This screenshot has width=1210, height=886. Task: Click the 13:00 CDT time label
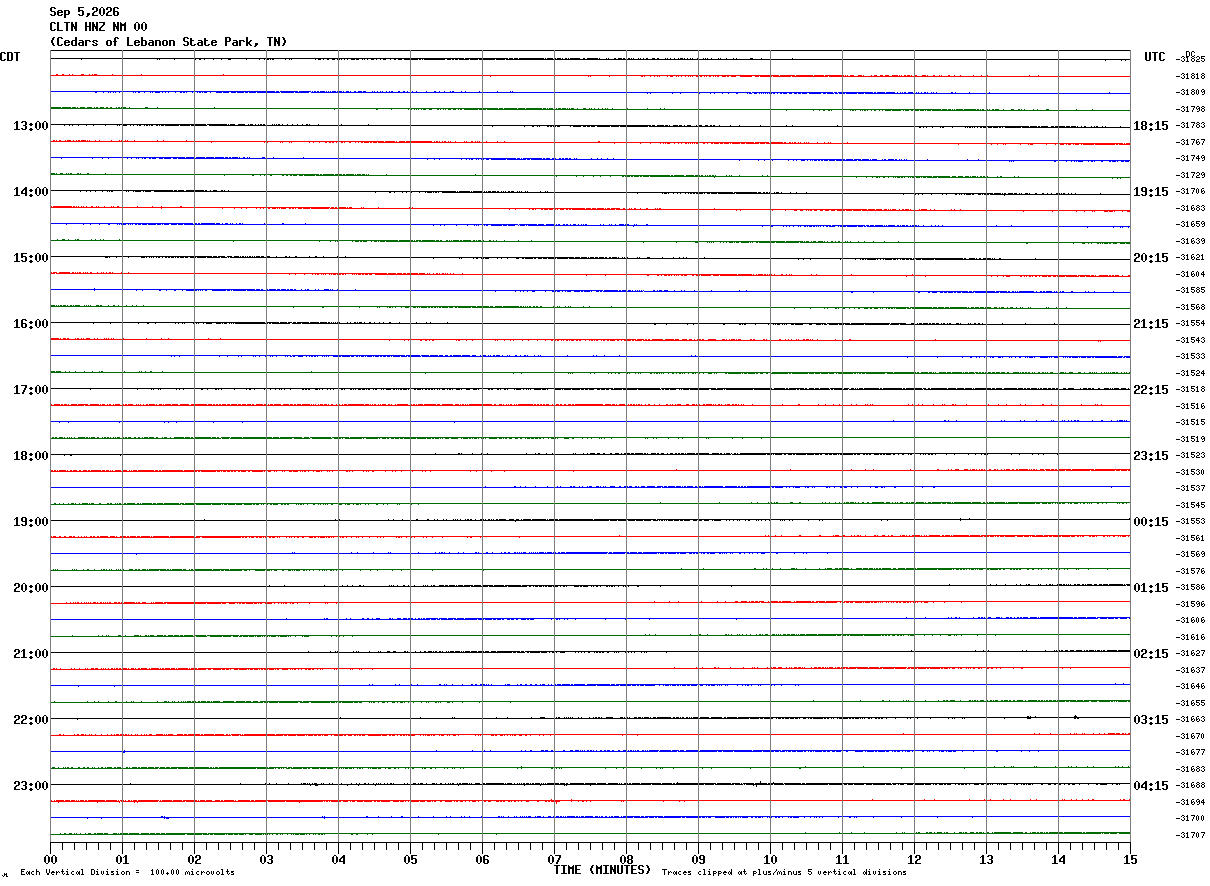31,126
